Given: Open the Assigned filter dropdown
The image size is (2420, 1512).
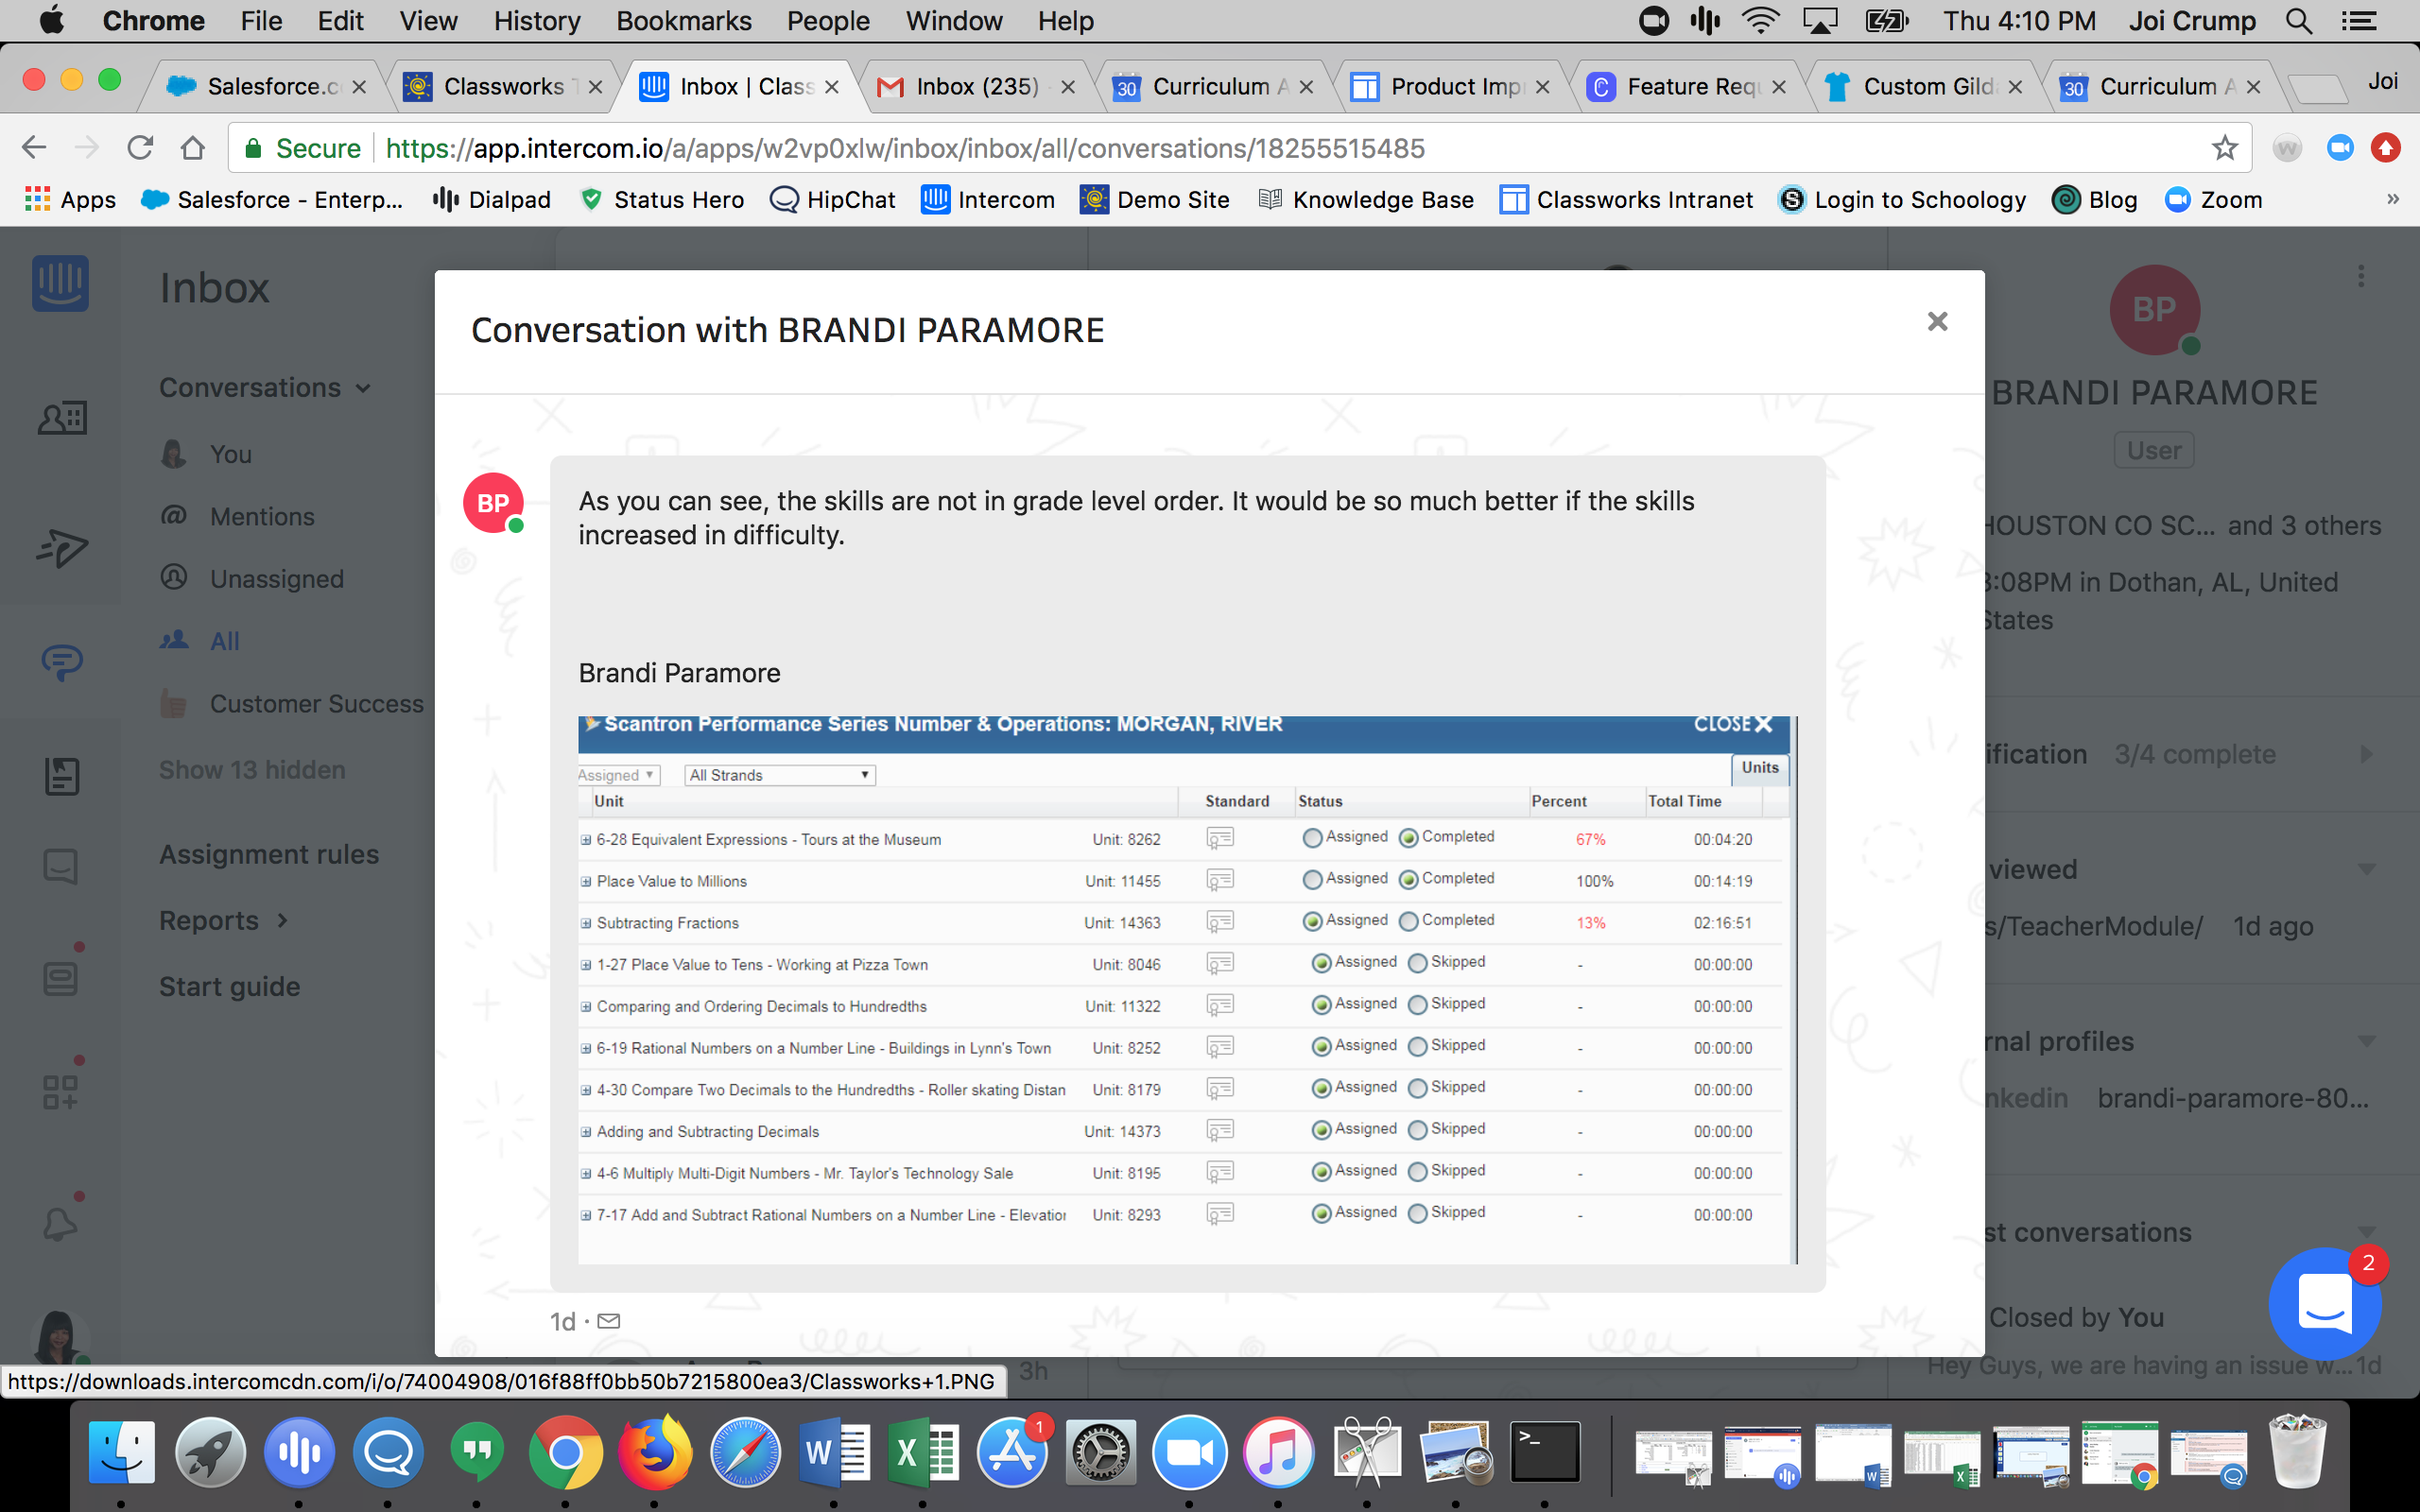Looking at the screenshot, I should (618, 775).
